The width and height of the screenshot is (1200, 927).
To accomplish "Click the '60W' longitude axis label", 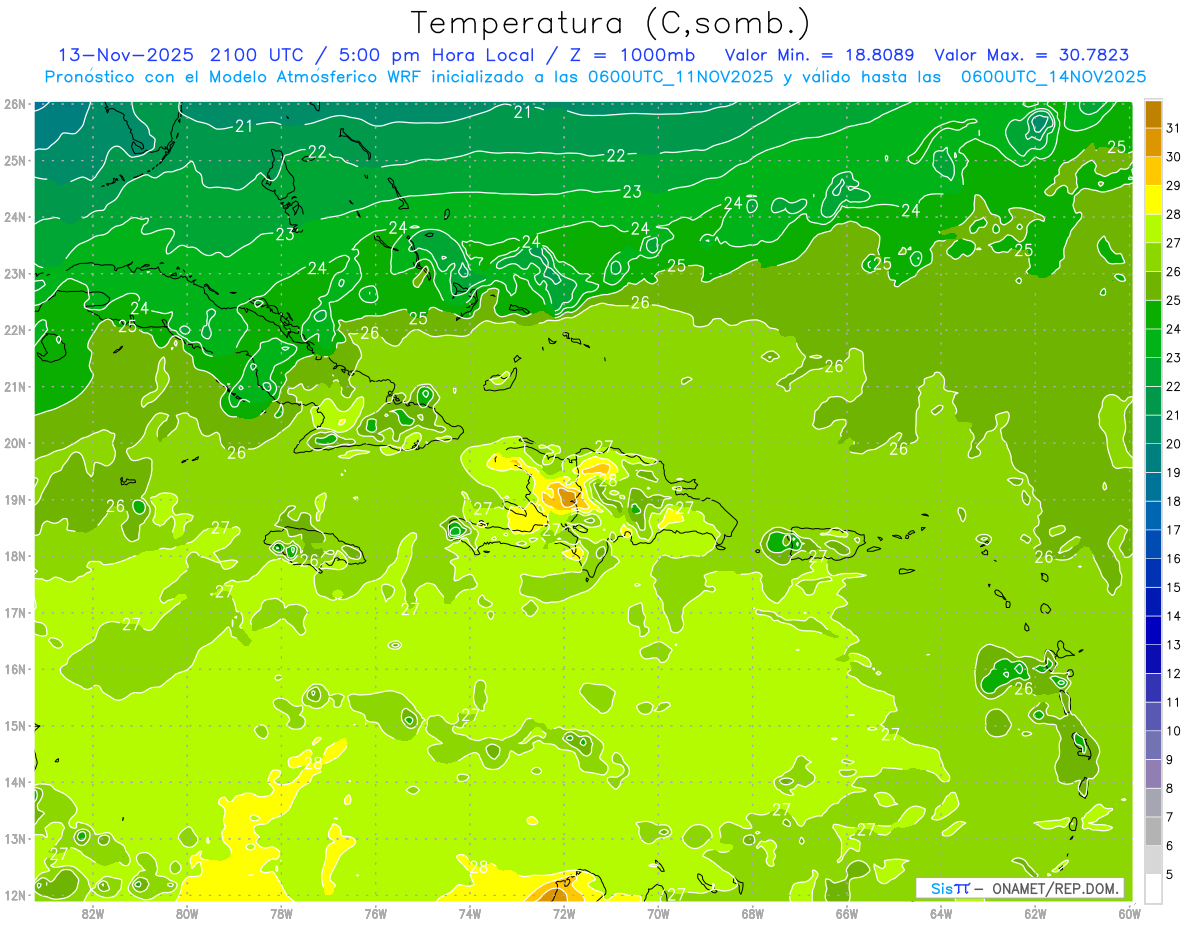I will (x=1129, y=913).
